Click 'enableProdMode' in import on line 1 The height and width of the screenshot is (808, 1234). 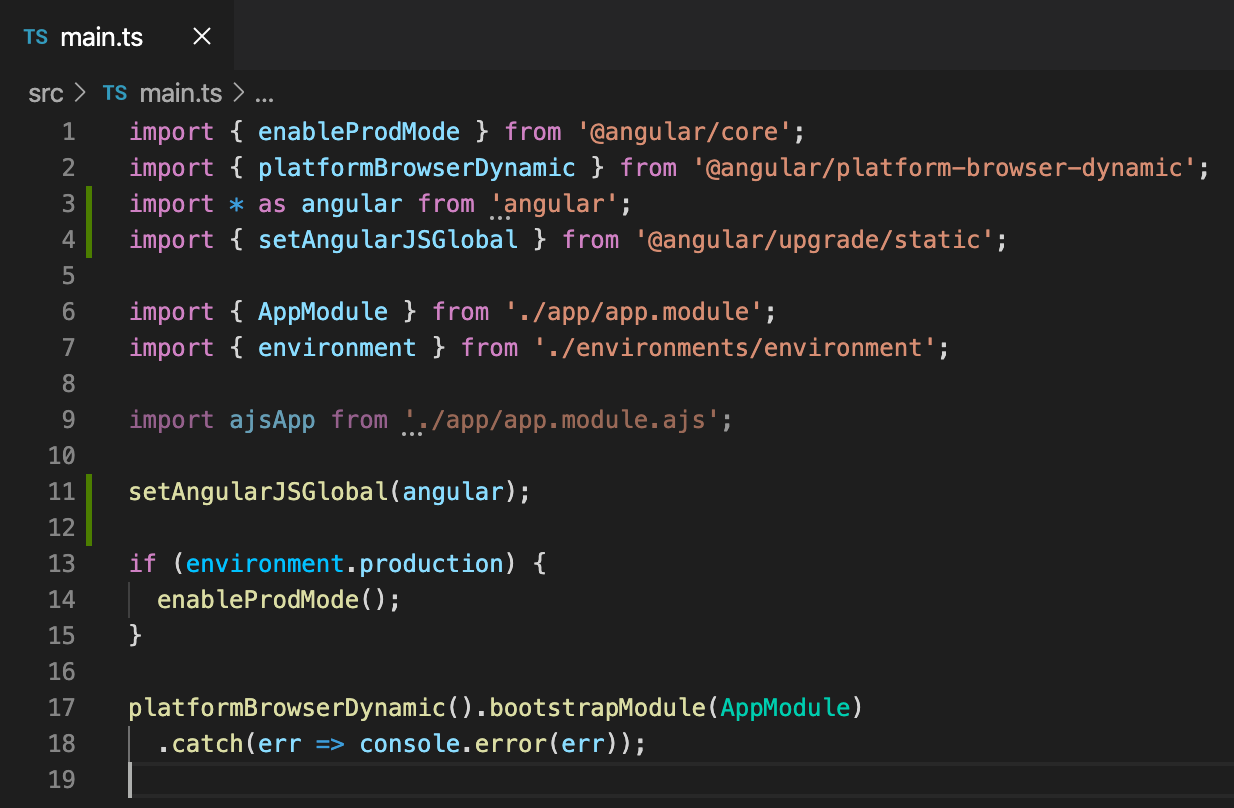coord(359,132)
